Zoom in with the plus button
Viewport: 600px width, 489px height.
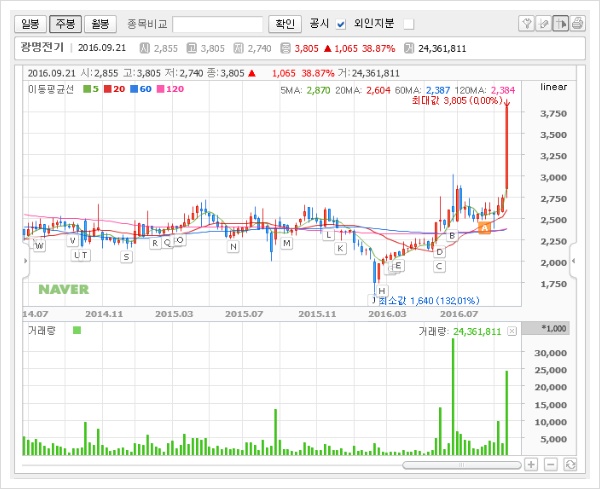[531, 464]
